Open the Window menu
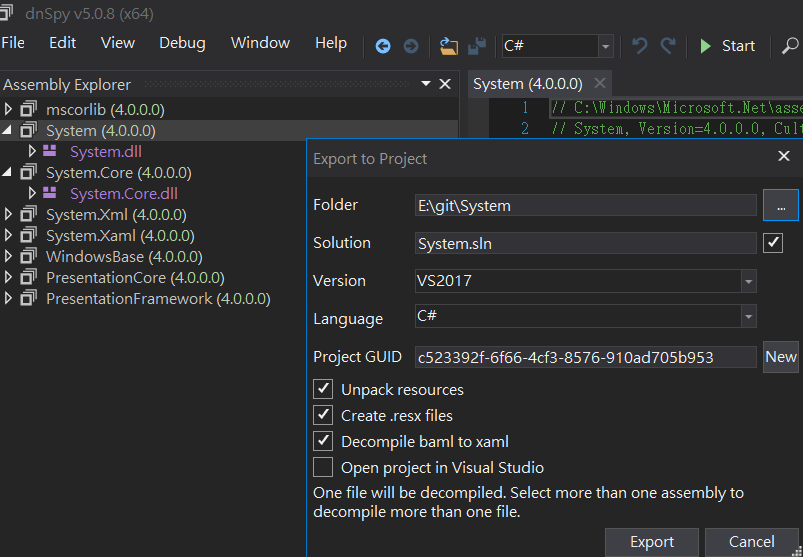803x557 pixels. click(x=260, y=43)
